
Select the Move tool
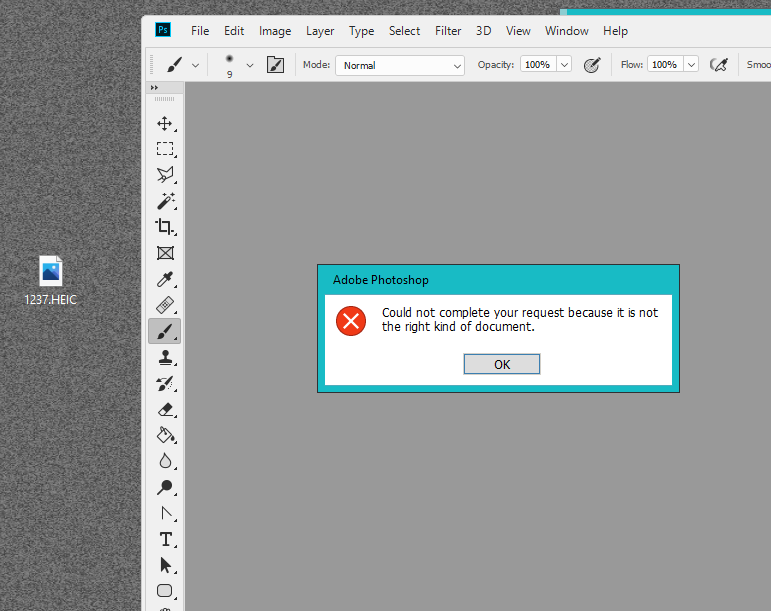[165, 123]
